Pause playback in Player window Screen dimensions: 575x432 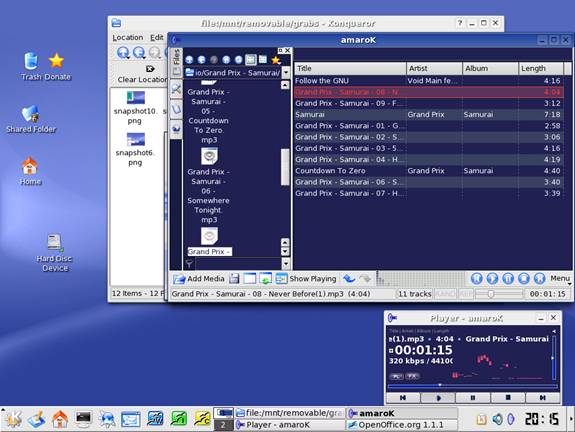click(x=473, y=398)
